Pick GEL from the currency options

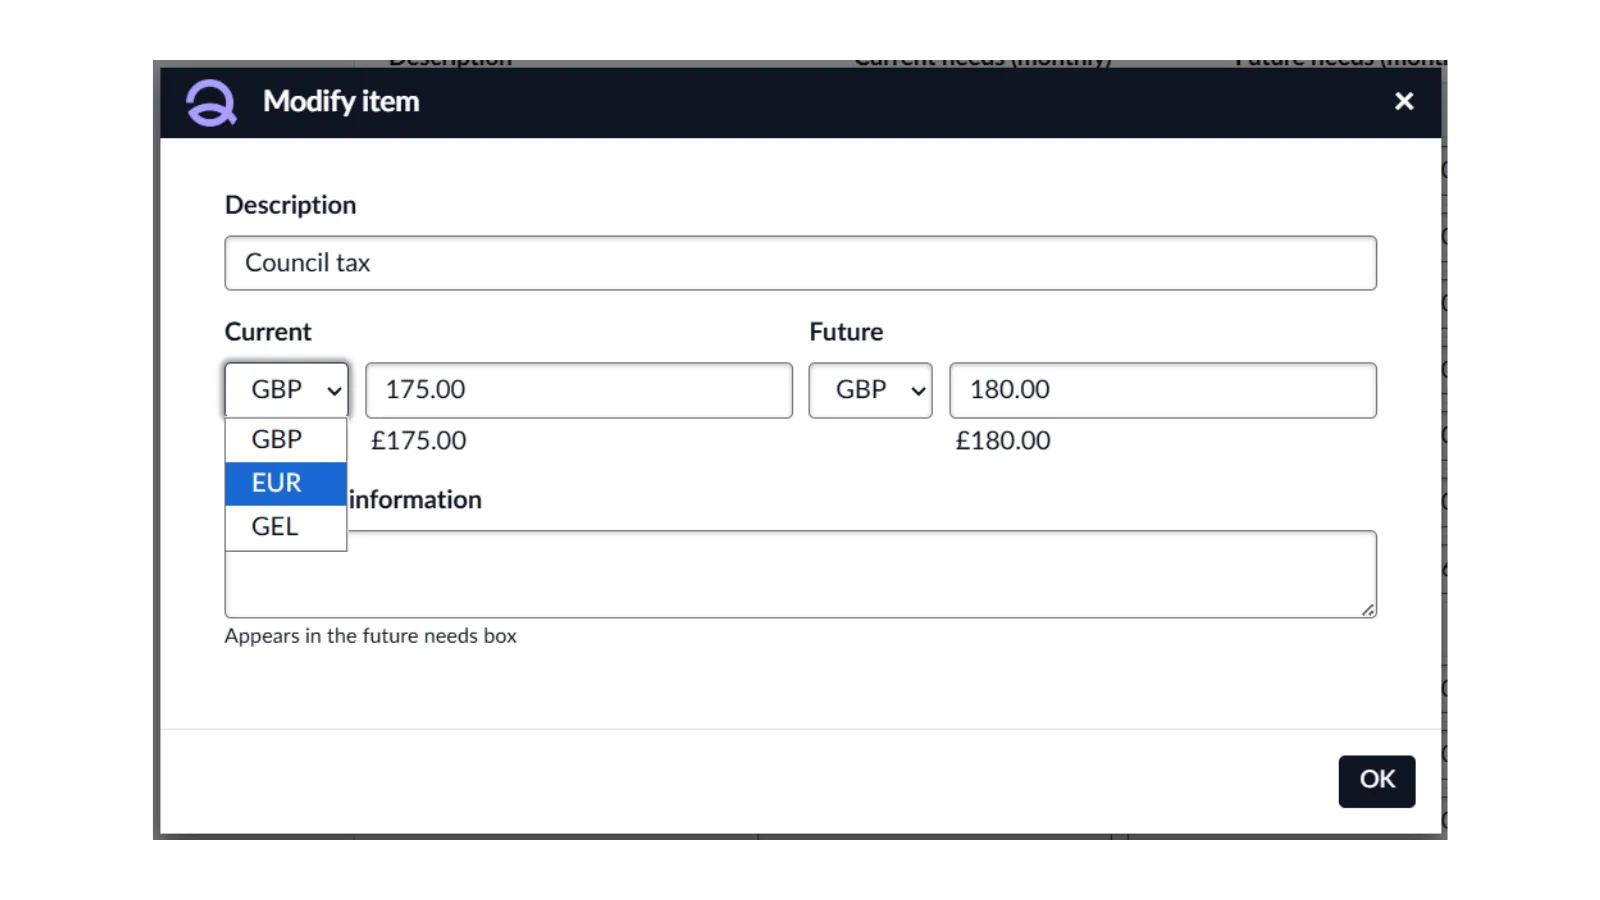point(286,527)
